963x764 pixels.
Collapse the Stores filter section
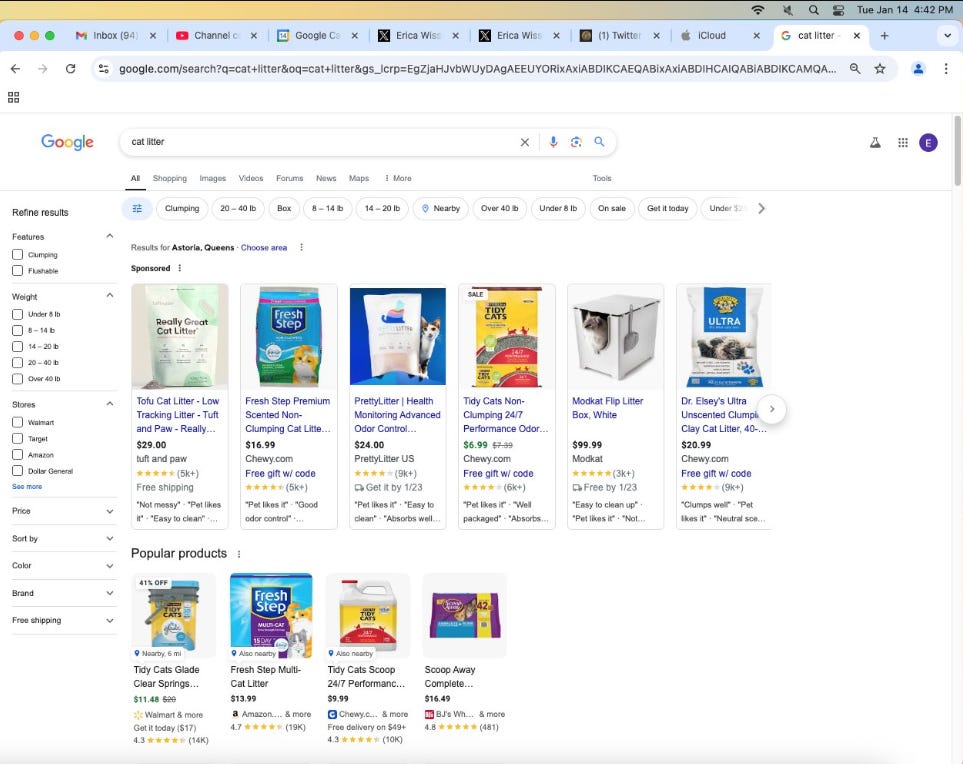coord(109,404)
